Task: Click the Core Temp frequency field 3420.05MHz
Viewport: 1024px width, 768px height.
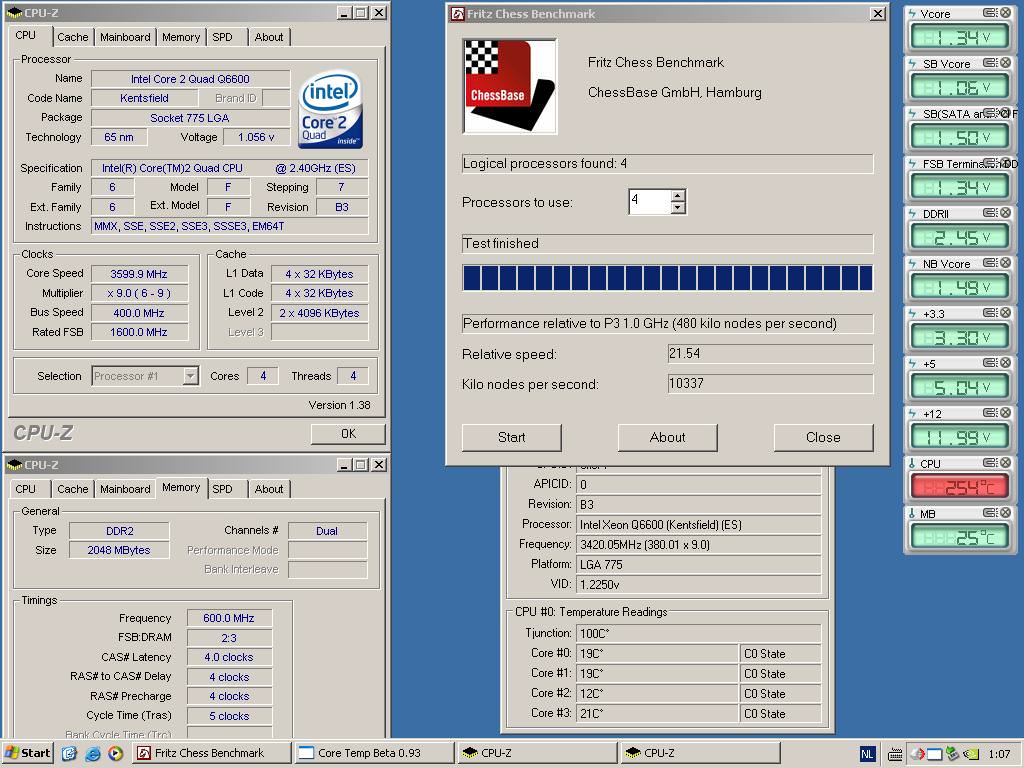Action: click(x=699, y=545)
